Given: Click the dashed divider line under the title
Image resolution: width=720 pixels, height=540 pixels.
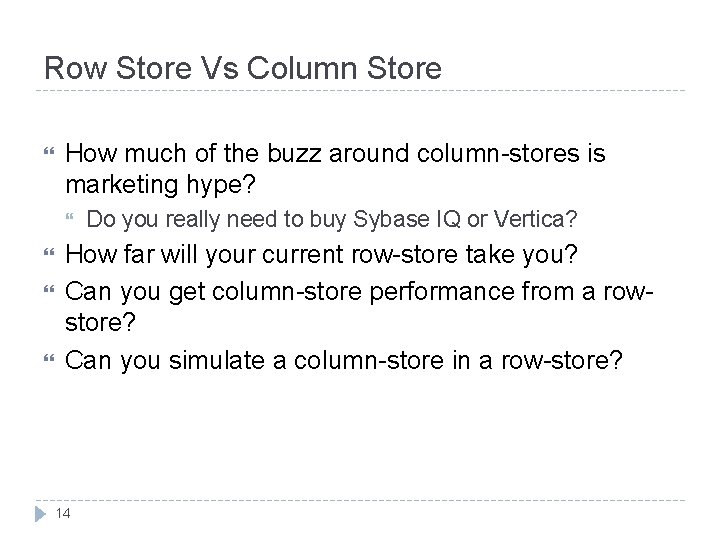Looking at the screenshot, I should [x=360, y=92].
